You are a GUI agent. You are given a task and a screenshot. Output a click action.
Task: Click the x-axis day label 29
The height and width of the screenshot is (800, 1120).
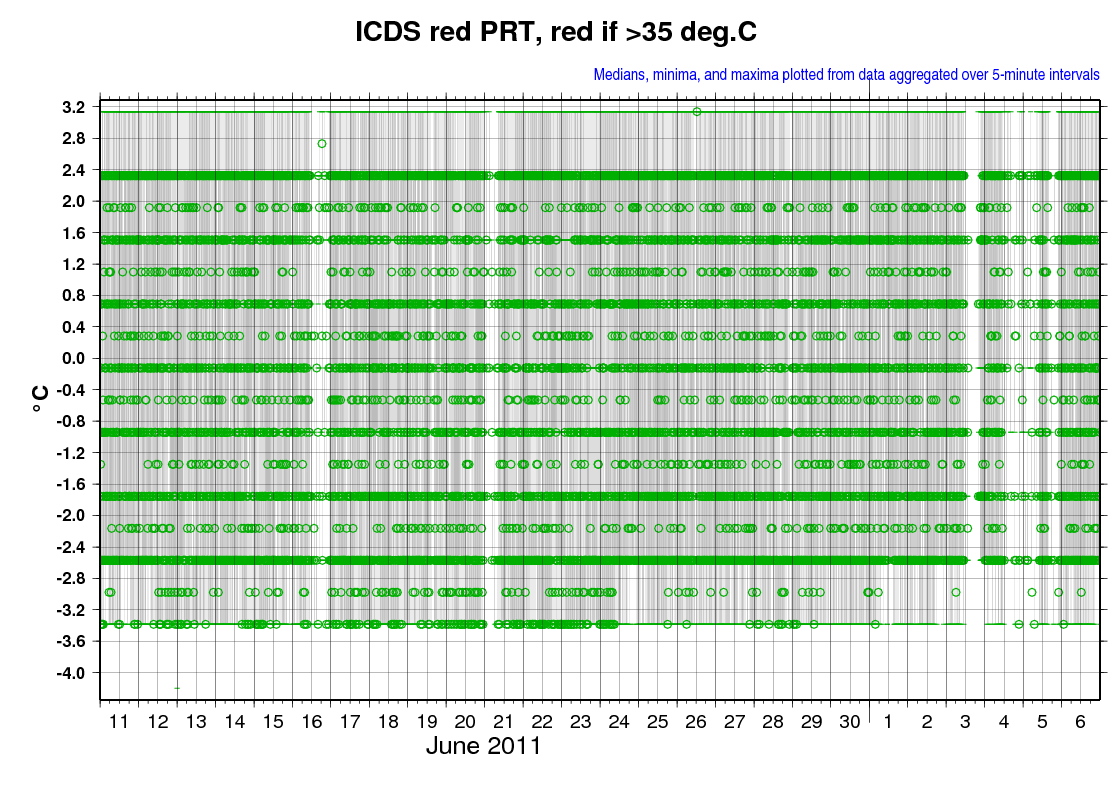[811, 722]
